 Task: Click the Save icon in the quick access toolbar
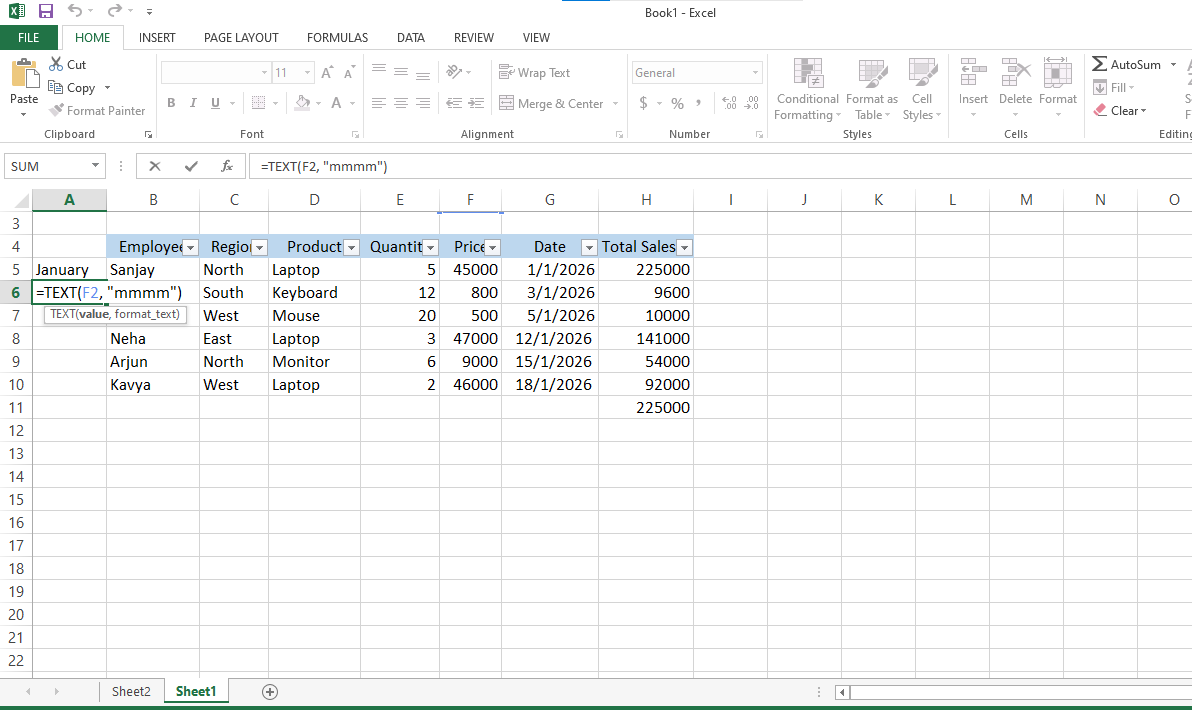pos(46,12)
